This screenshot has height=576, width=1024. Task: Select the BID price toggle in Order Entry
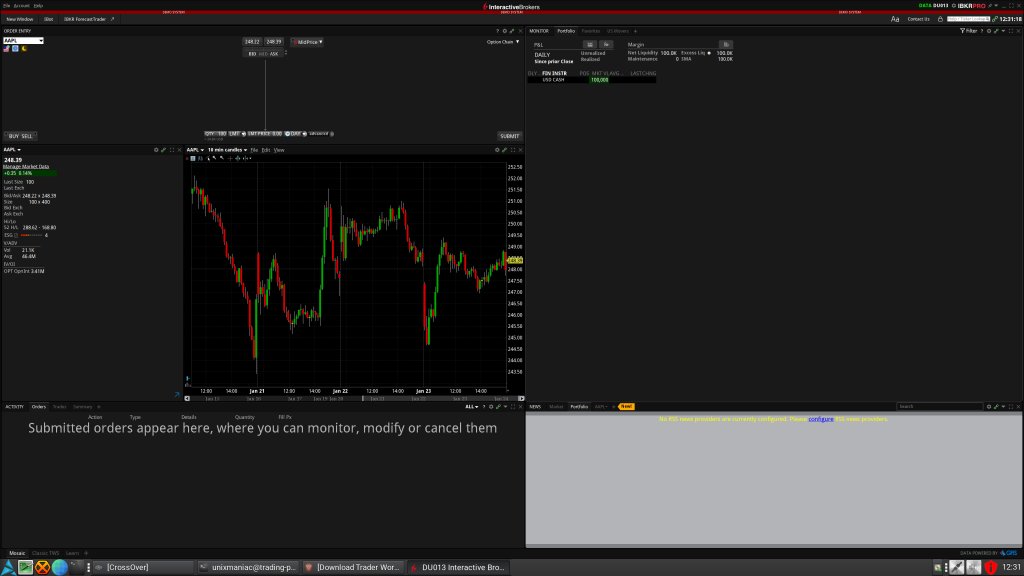pyautogui.click(x=252, y=53)
